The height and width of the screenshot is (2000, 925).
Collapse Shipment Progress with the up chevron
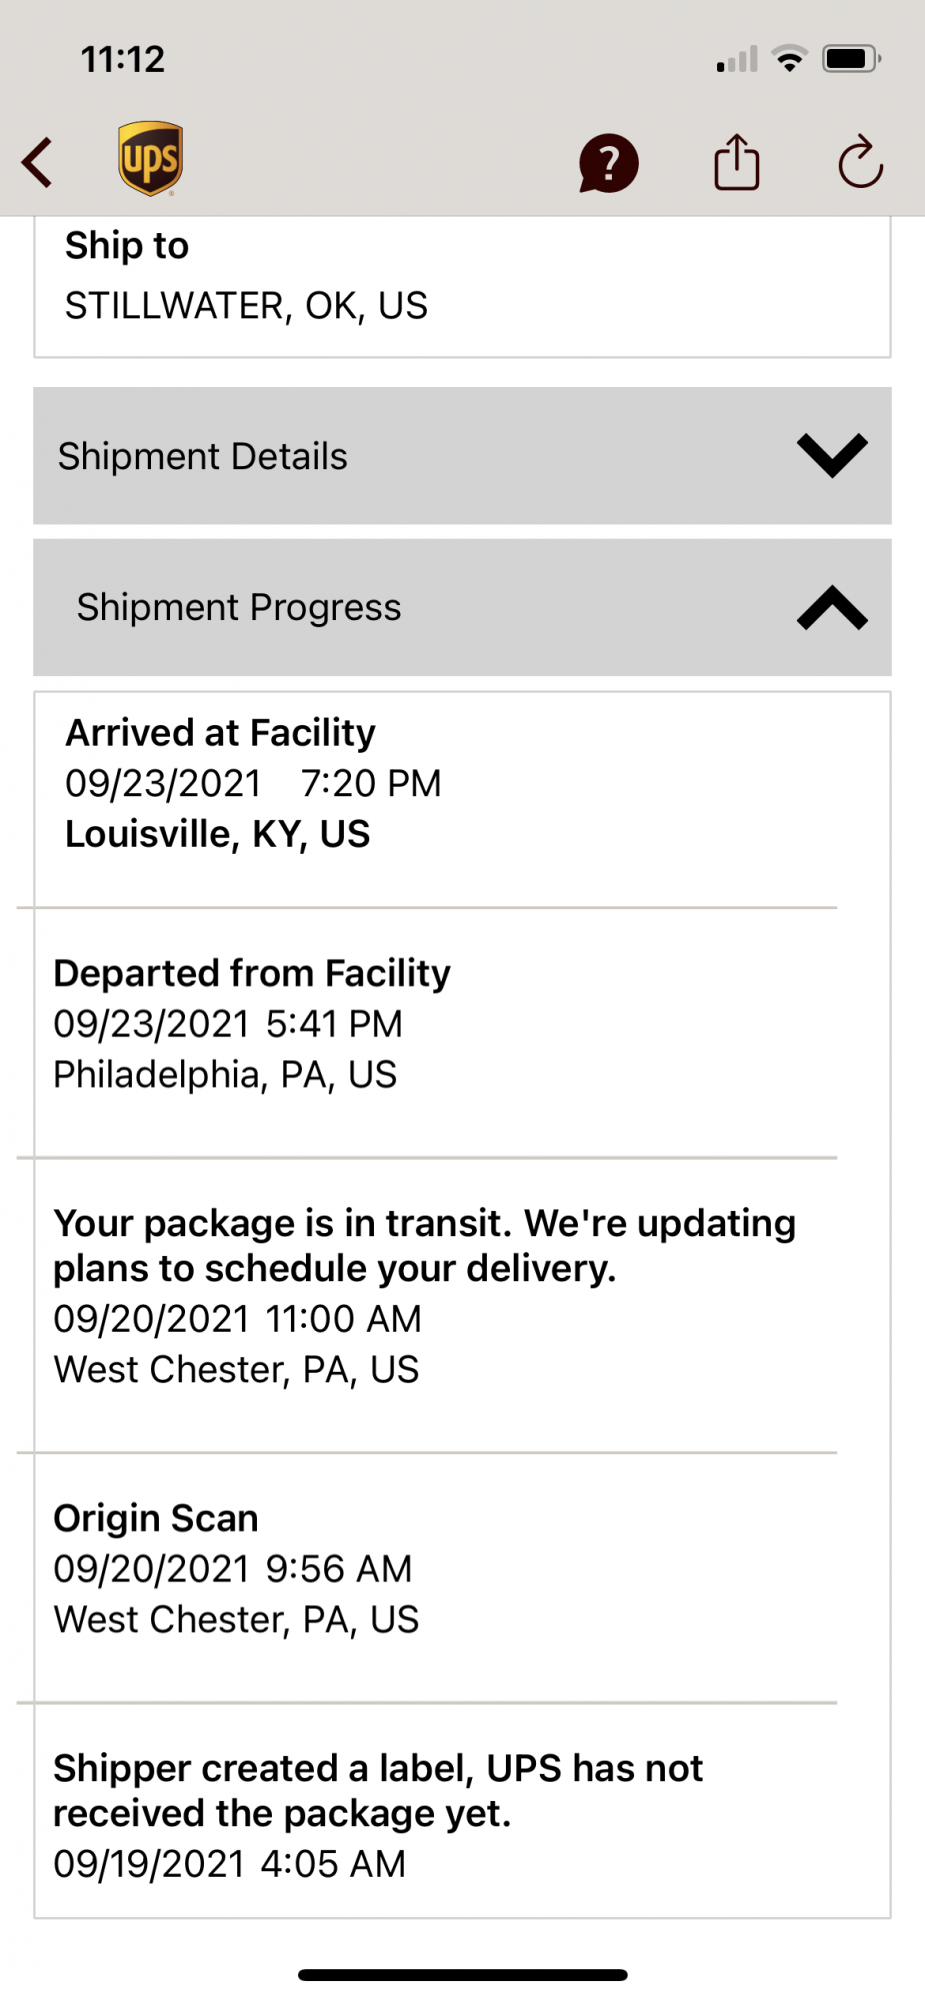[832, 607]
